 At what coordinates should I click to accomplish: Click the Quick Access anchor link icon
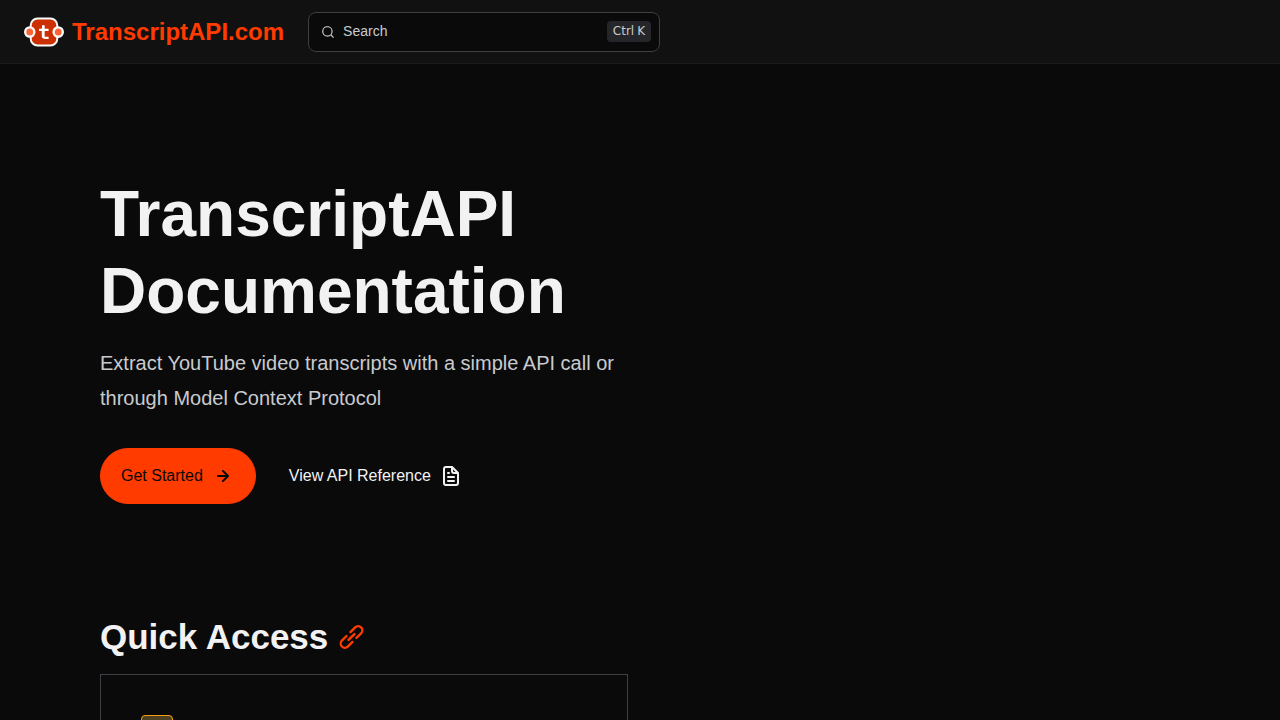(351, 637)
